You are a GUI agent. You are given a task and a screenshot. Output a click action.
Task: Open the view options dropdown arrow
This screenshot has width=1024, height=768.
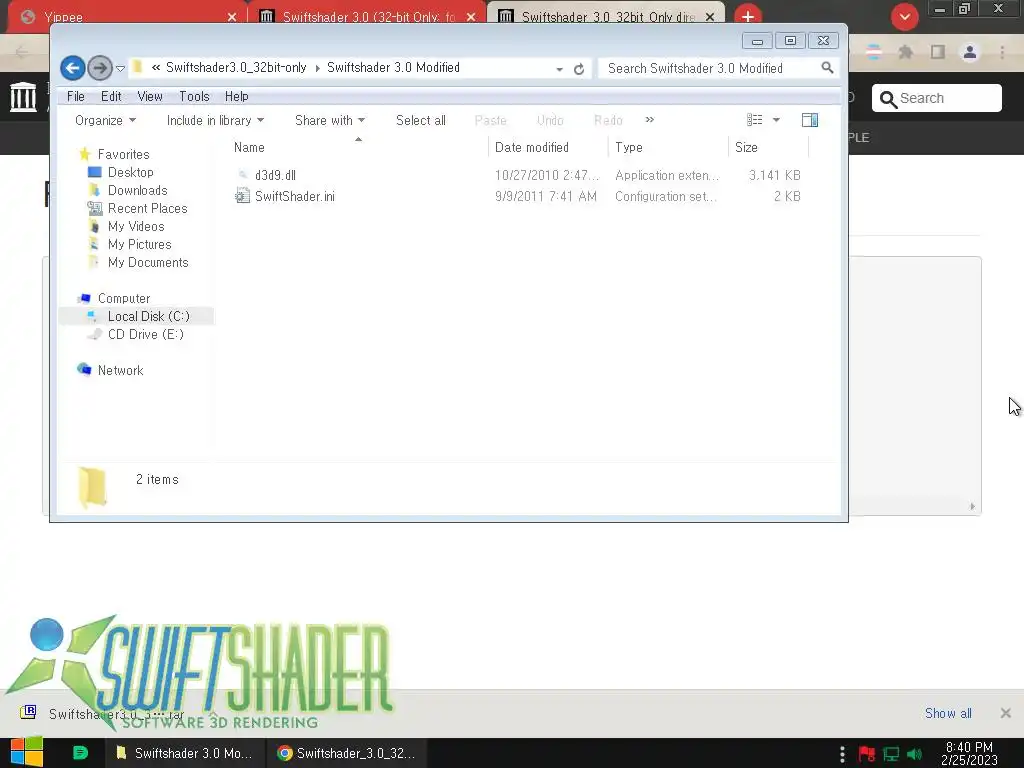coord(776,120)
